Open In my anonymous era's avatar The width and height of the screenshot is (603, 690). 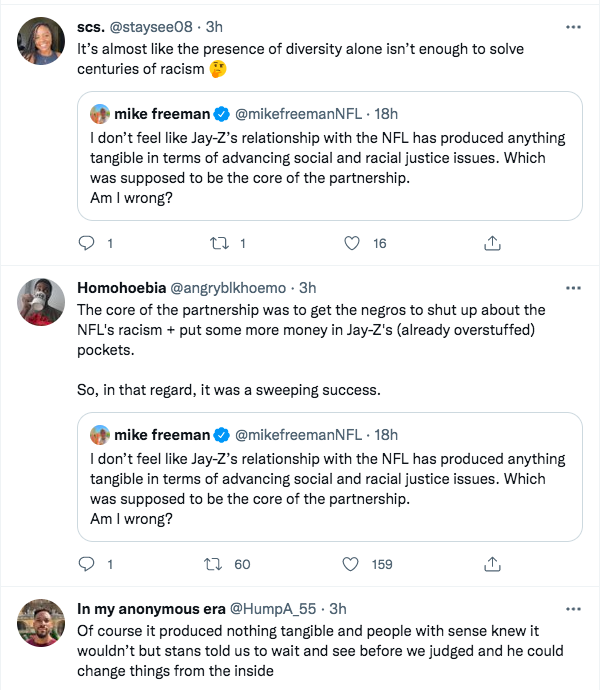point(41,623)
